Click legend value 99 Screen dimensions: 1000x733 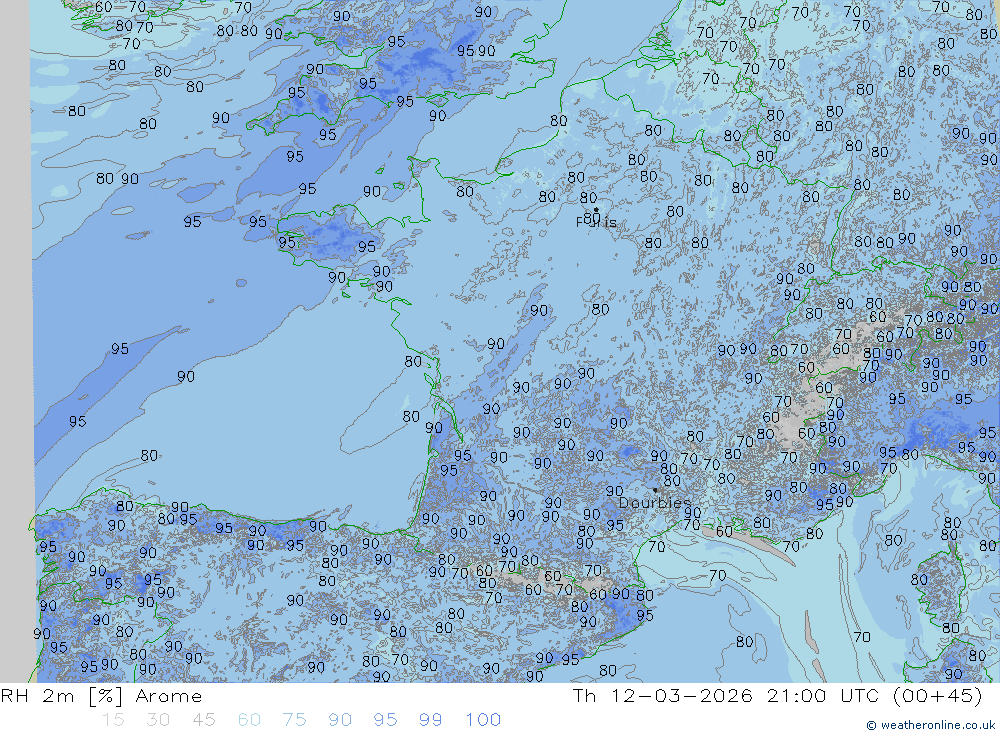(430, 720)
